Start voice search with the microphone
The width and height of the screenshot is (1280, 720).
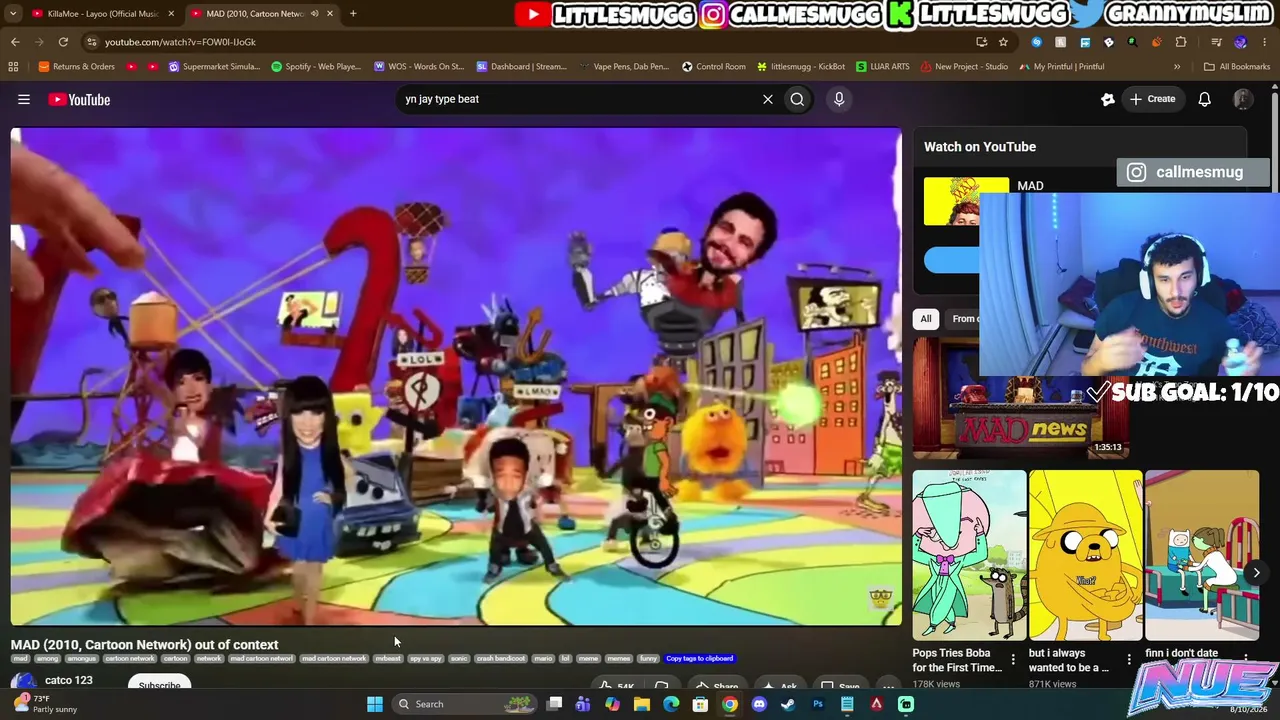point(839,99)
